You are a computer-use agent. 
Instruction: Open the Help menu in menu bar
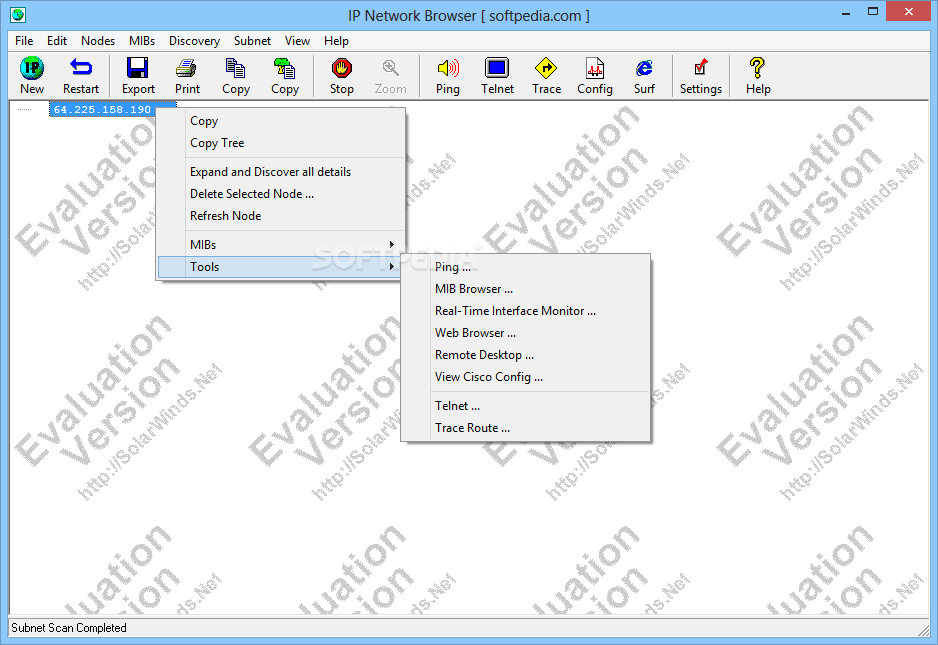pyautogui.click(x=336, y=41)
